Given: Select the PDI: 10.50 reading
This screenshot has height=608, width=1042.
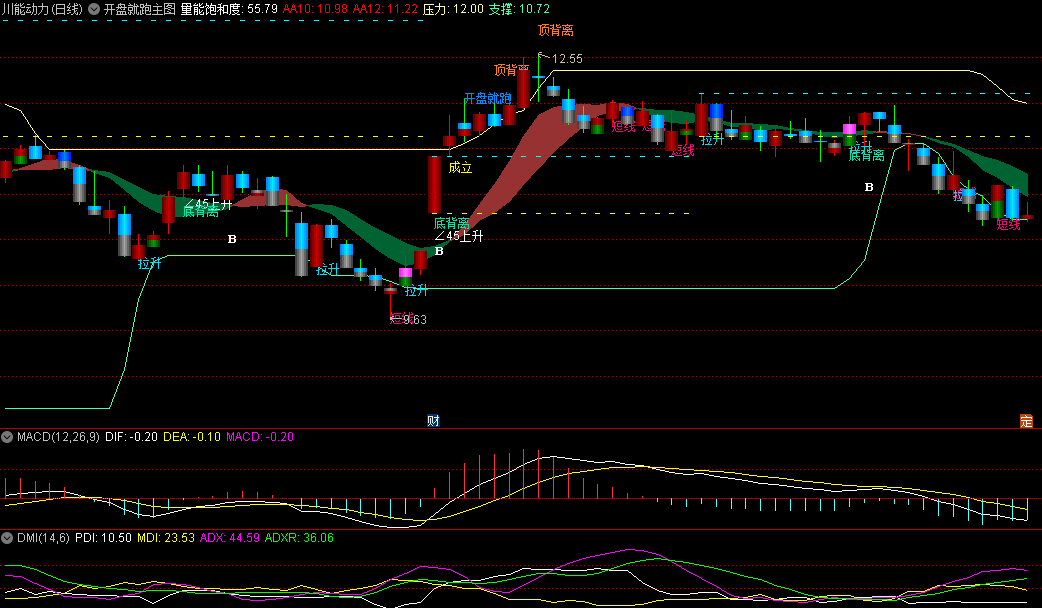Looking at the screenshot, I should click(x=103, y=538).
